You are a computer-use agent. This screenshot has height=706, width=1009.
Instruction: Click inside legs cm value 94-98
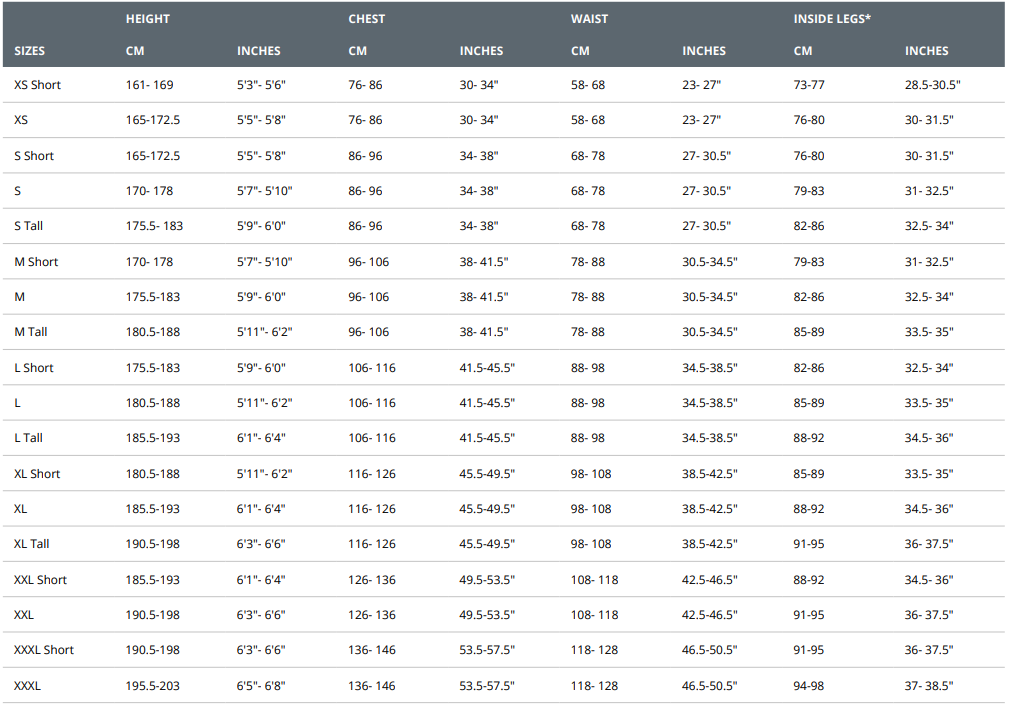[809, 686]
